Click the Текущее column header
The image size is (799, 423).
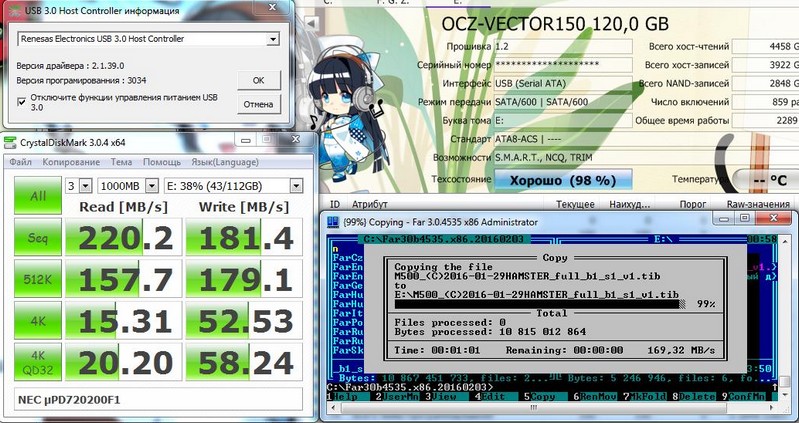pyautogui.click(x=575, y=204)
